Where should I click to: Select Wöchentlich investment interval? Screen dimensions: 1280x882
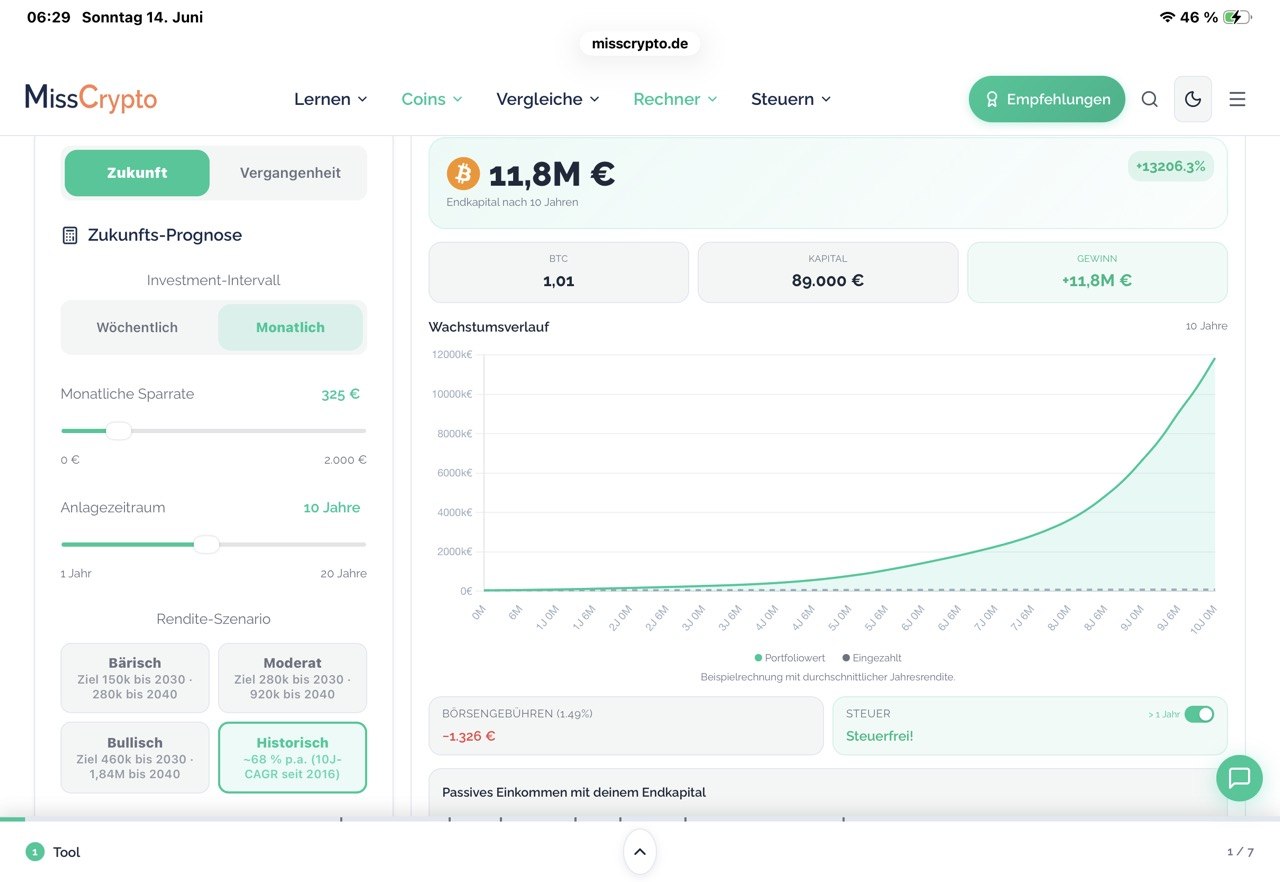point(137,327)
